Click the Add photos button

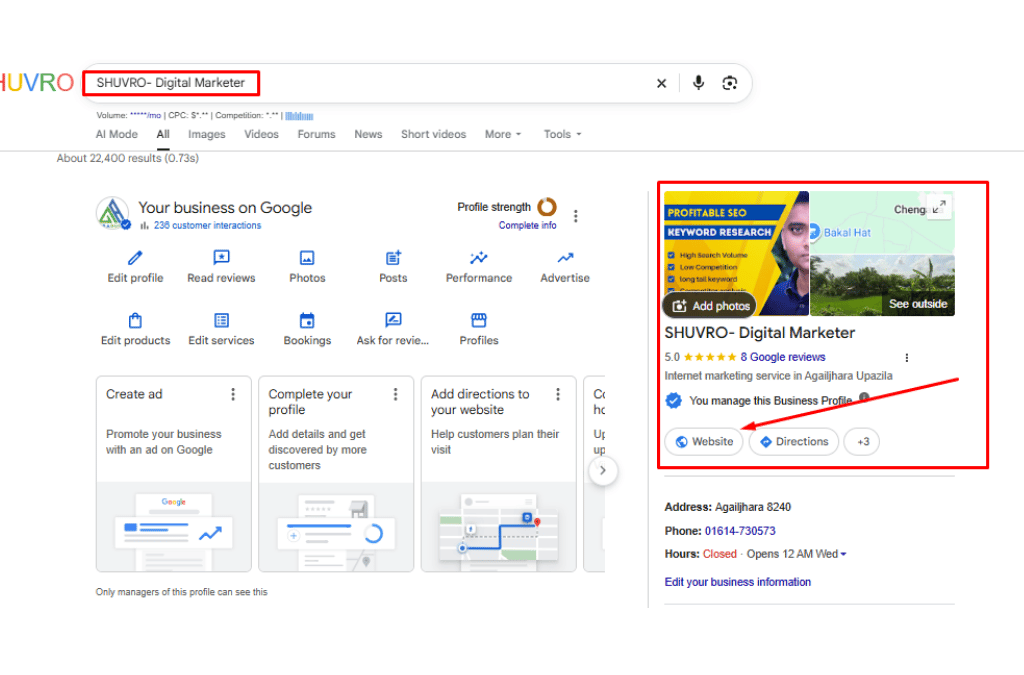pos(709,306)
